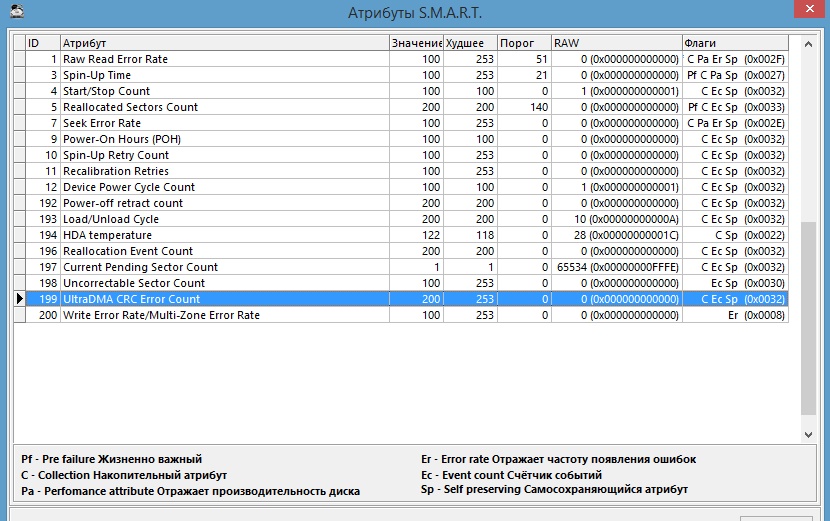The height and width of the screenshot is (521, 830).
Task: Click flags Ec Sp (0x0030)
Action: point(748,283)
